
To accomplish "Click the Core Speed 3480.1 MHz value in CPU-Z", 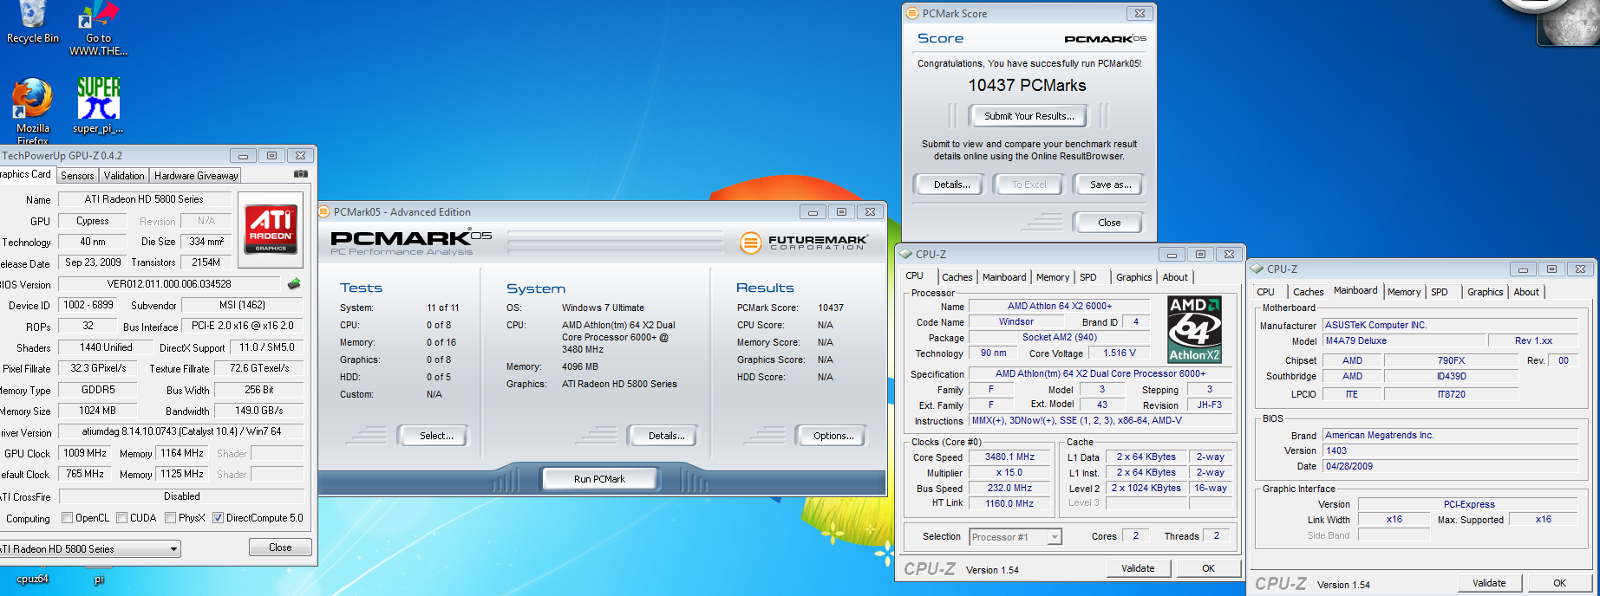I will tap(1010, 457).
